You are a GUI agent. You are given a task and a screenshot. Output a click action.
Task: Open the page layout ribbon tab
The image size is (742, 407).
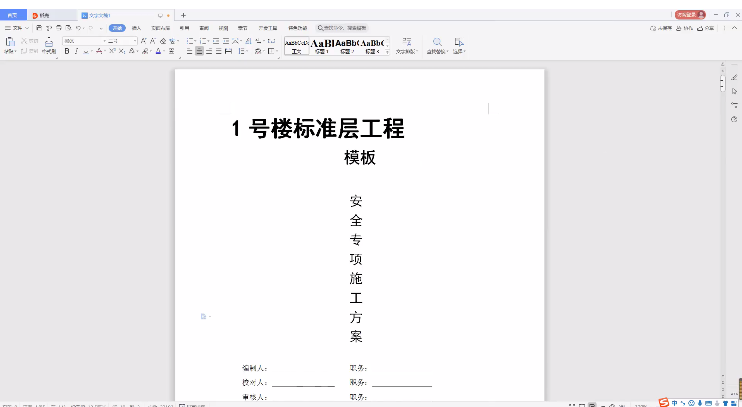pyautogui.click(x=161, y=28)
